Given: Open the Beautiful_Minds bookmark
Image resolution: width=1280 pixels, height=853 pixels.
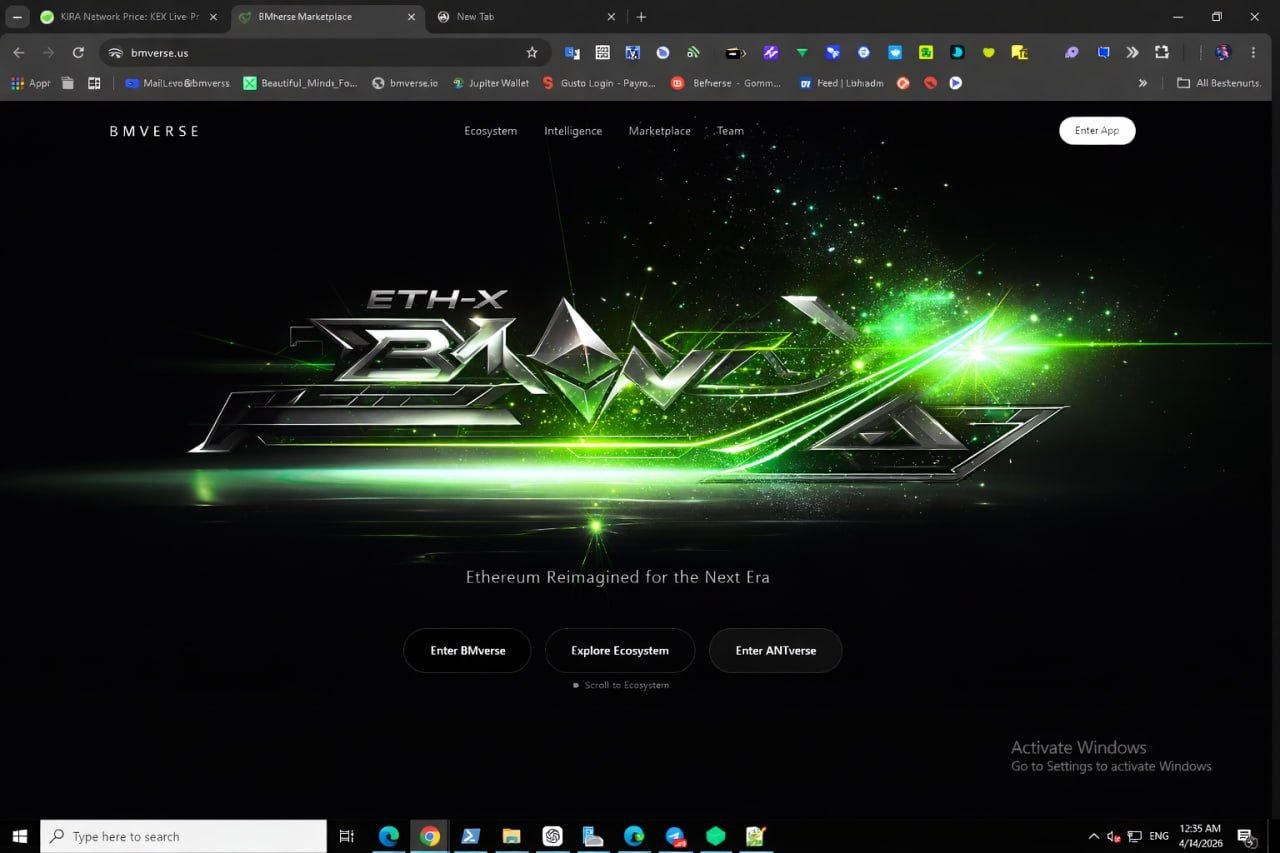Looking at the screenshot, I should click(x=300, y=83).
